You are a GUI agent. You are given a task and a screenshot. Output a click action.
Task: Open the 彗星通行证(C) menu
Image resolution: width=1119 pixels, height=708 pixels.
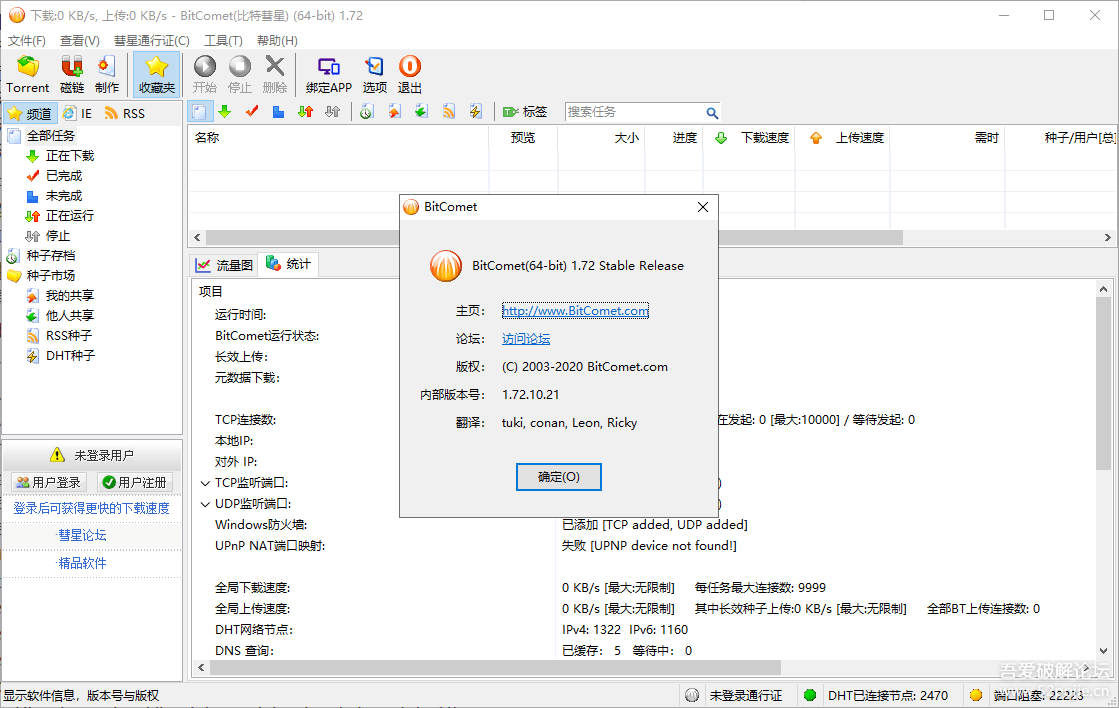pos(152,41)
